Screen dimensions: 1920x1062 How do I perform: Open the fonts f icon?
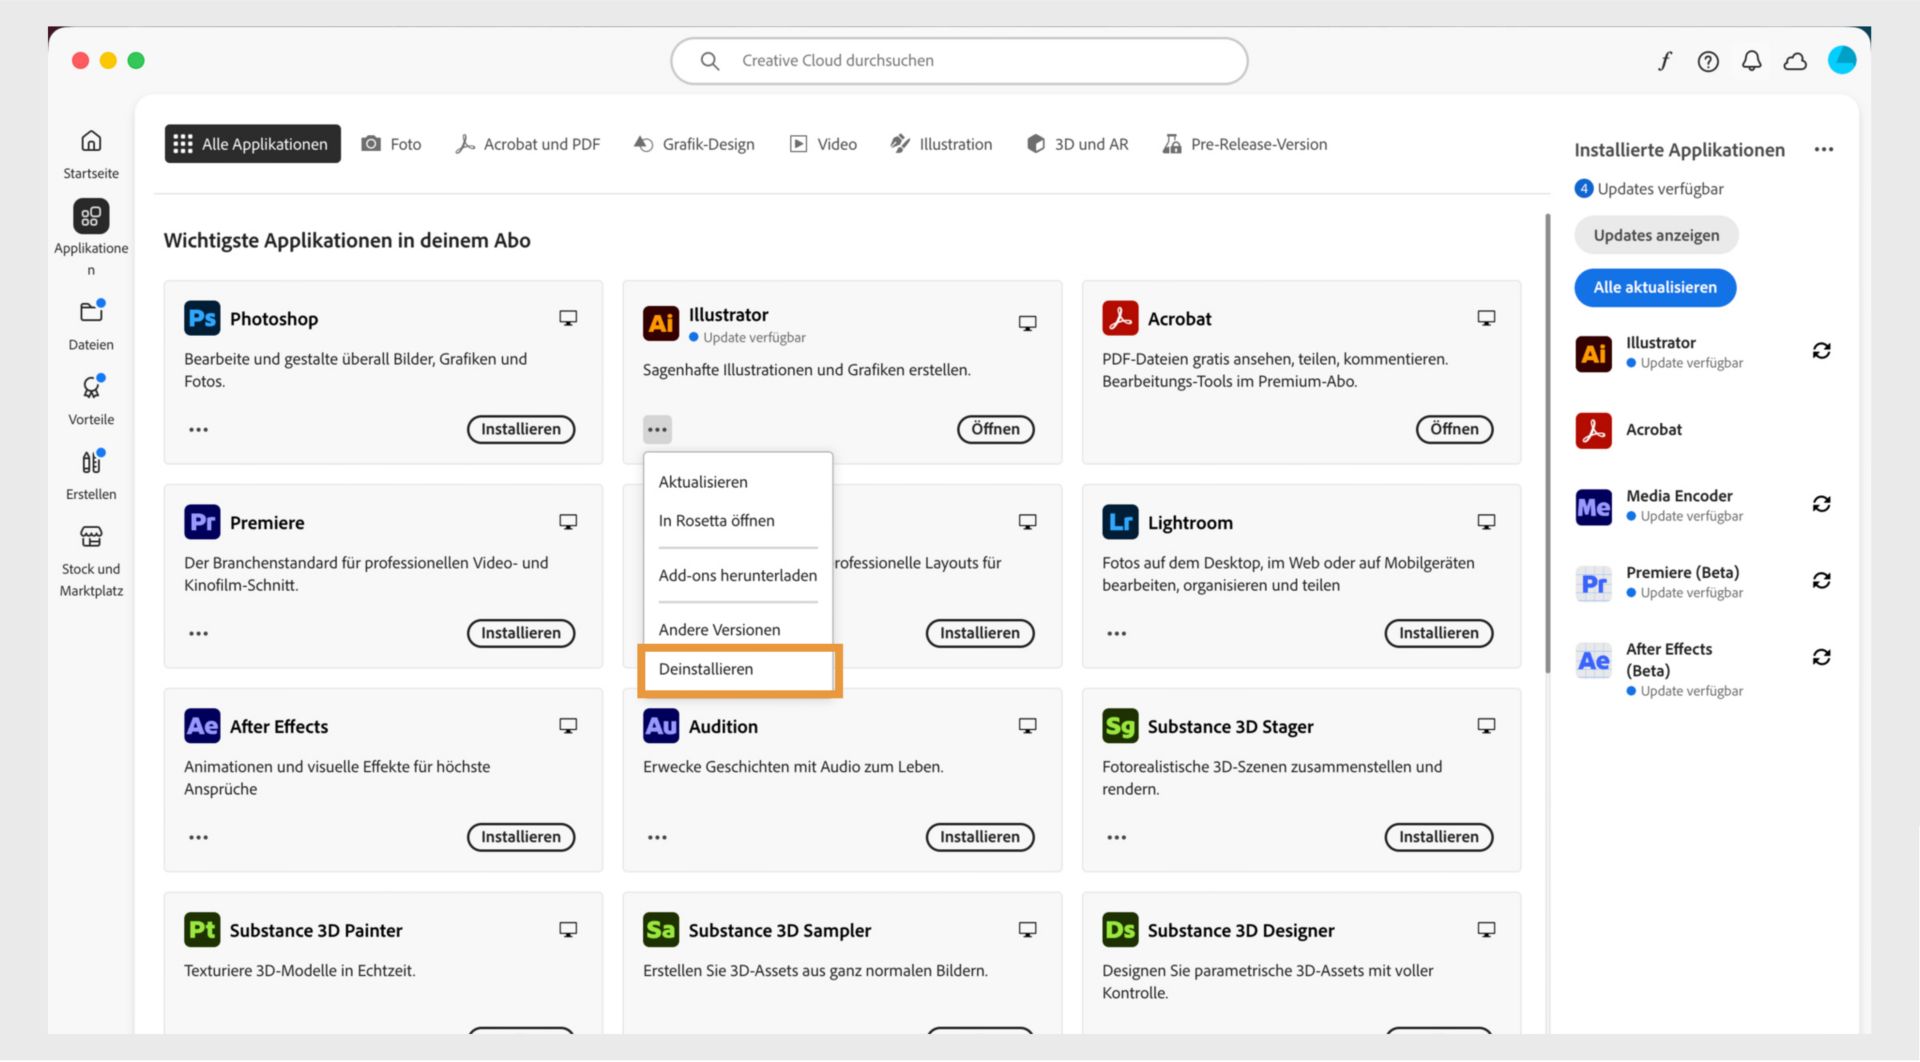coord(1665,61)
